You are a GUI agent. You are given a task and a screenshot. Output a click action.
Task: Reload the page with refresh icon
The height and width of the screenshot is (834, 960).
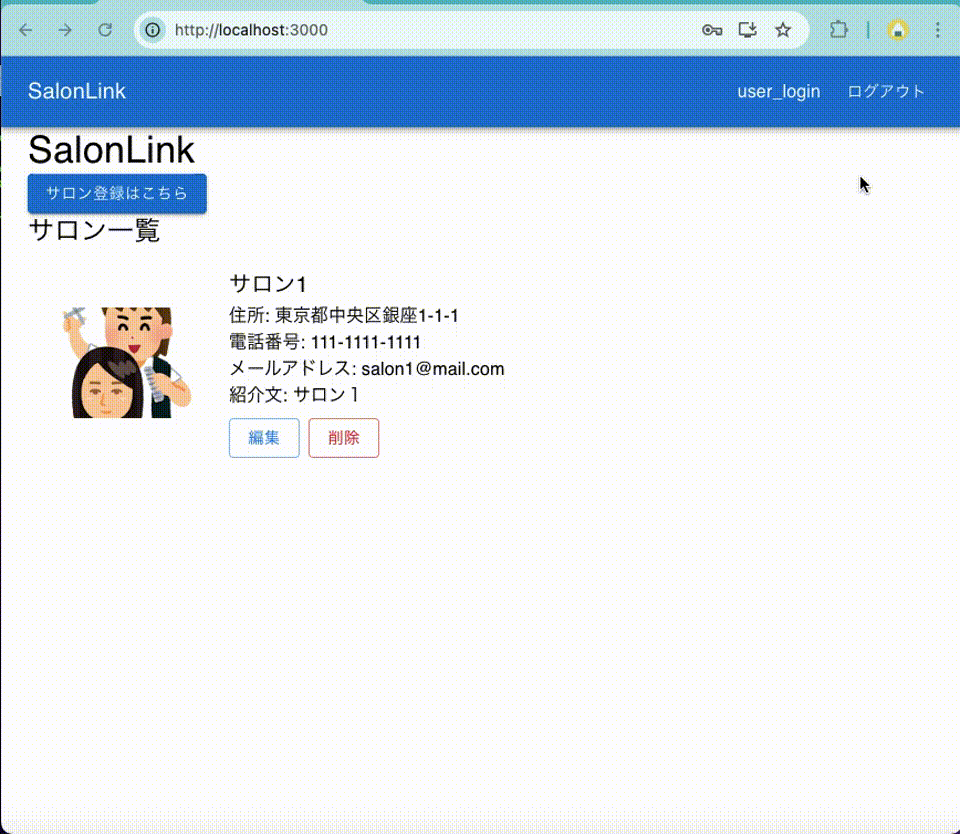tap(105, 30)
